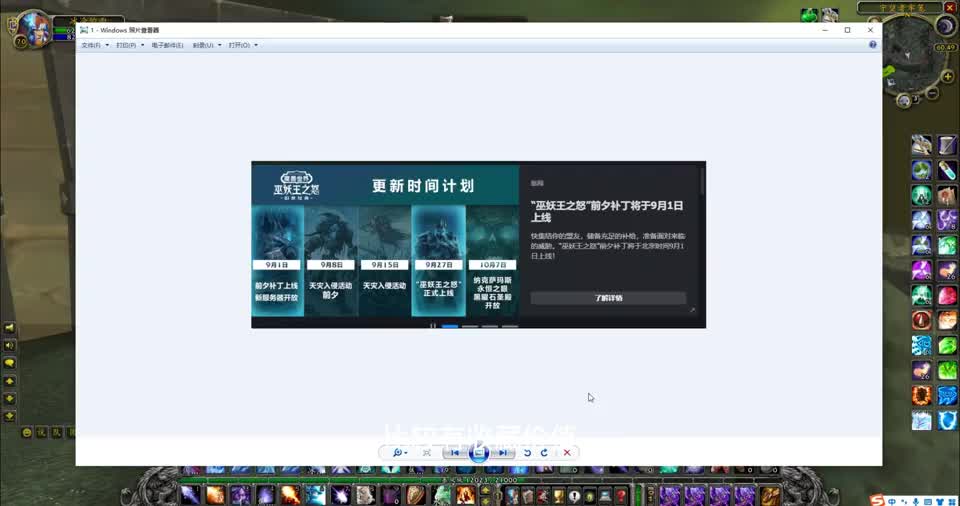The width and height of the screenshot is (960, 506).
Task: Rotate the photo counterclockwise
Action: tap(527, 453)
